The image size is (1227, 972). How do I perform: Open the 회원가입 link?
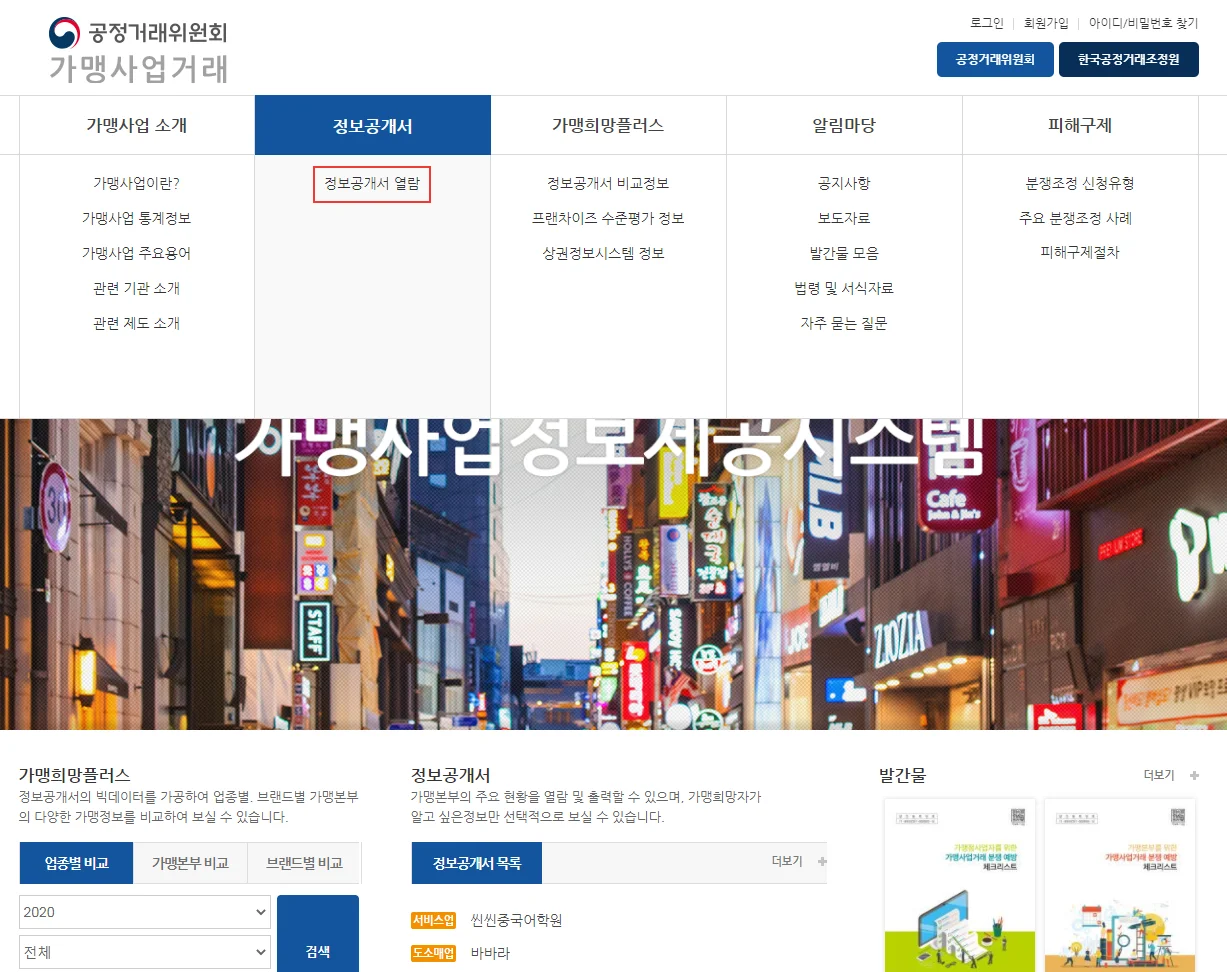point(1045,23)
